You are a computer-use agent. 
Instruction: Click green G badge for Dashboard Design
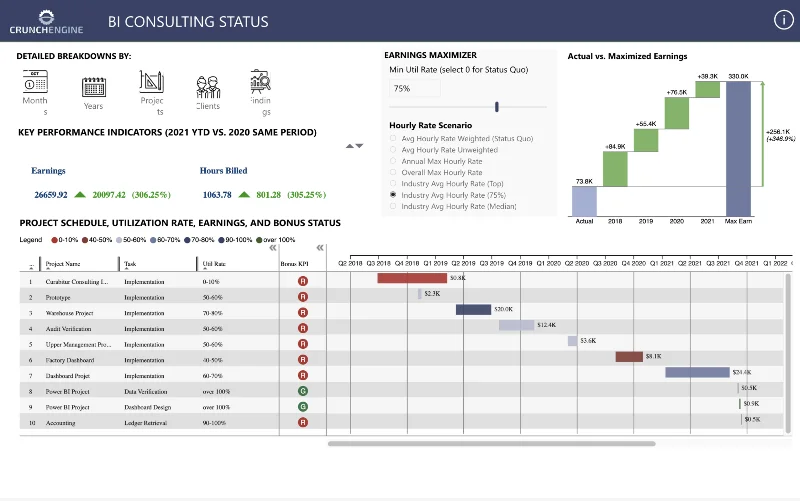(303, 407)
